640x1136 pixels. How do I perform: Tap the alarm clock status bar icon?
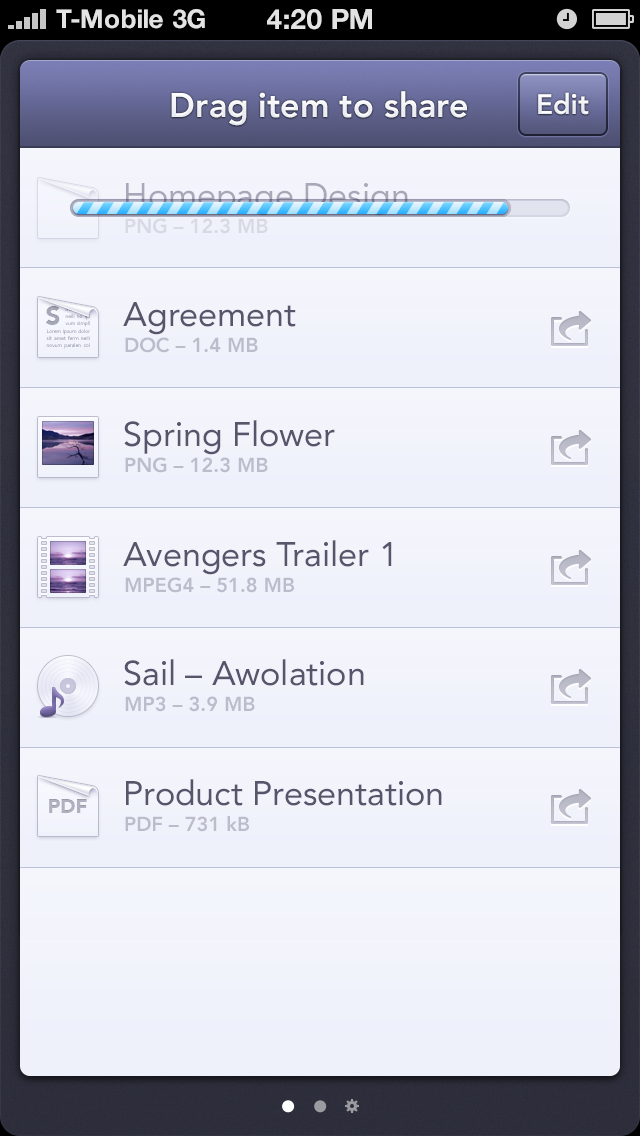pyautogui.click(x=567, y=20)
